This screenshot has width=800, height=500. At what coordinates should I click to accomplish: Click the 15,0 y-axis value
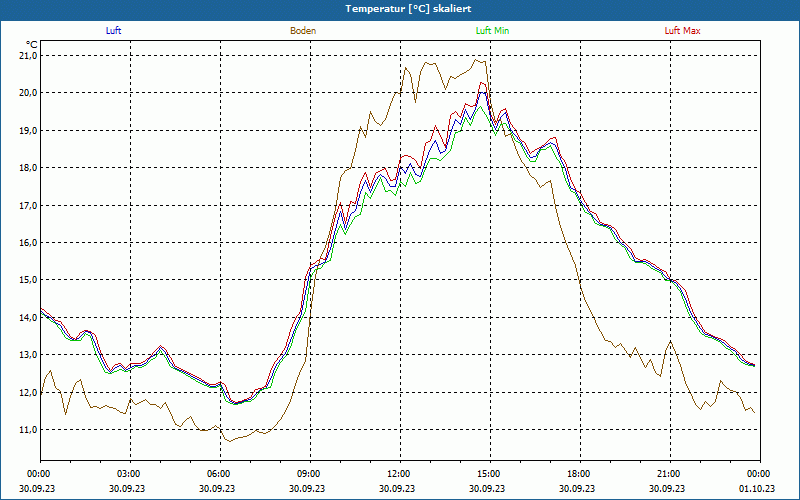pos(30,280)
